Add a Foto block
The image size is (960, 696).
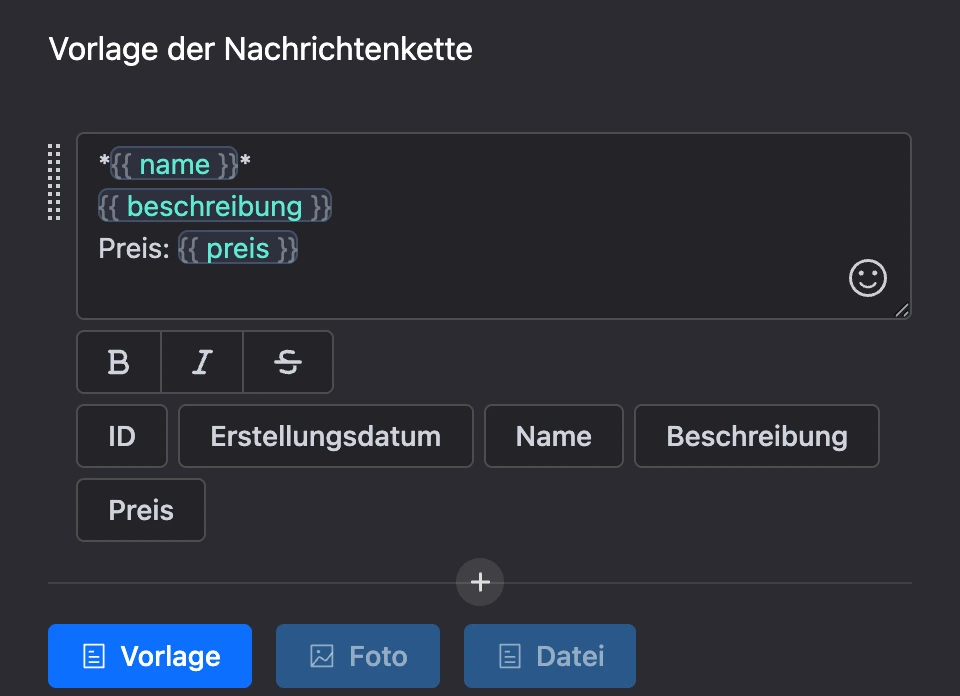358,656
